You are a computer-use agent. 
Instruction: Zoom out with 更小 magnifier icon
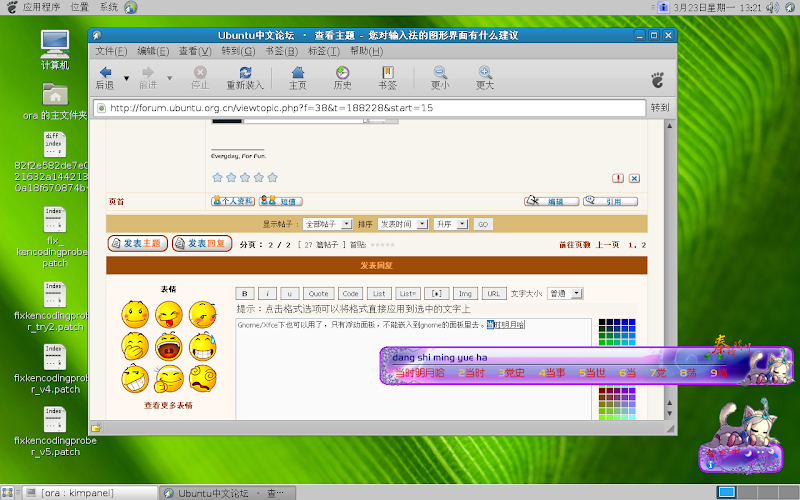point(440,72)
